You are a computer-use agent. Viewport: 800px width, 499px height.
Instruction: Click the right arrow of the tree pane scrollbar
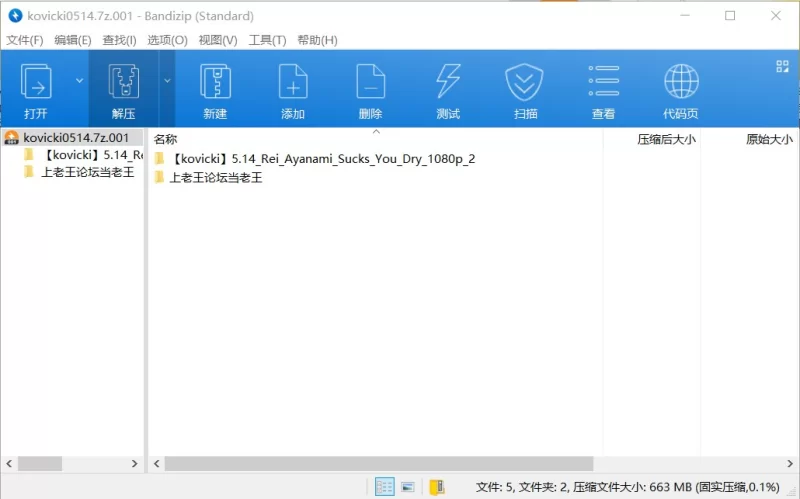click(x=135, y=463)
